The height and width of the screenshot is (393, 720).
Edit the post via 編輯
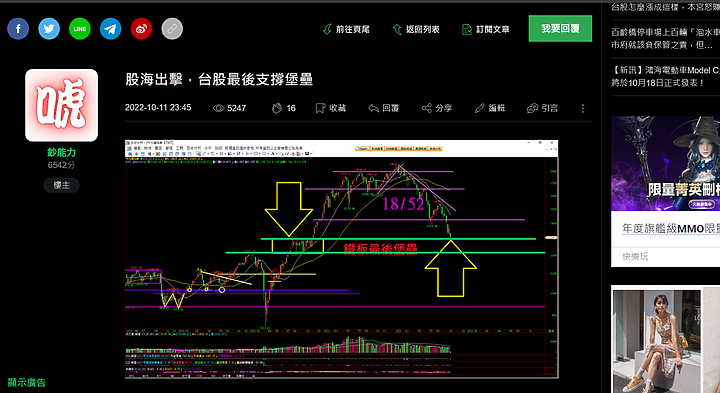coord(489,108)
